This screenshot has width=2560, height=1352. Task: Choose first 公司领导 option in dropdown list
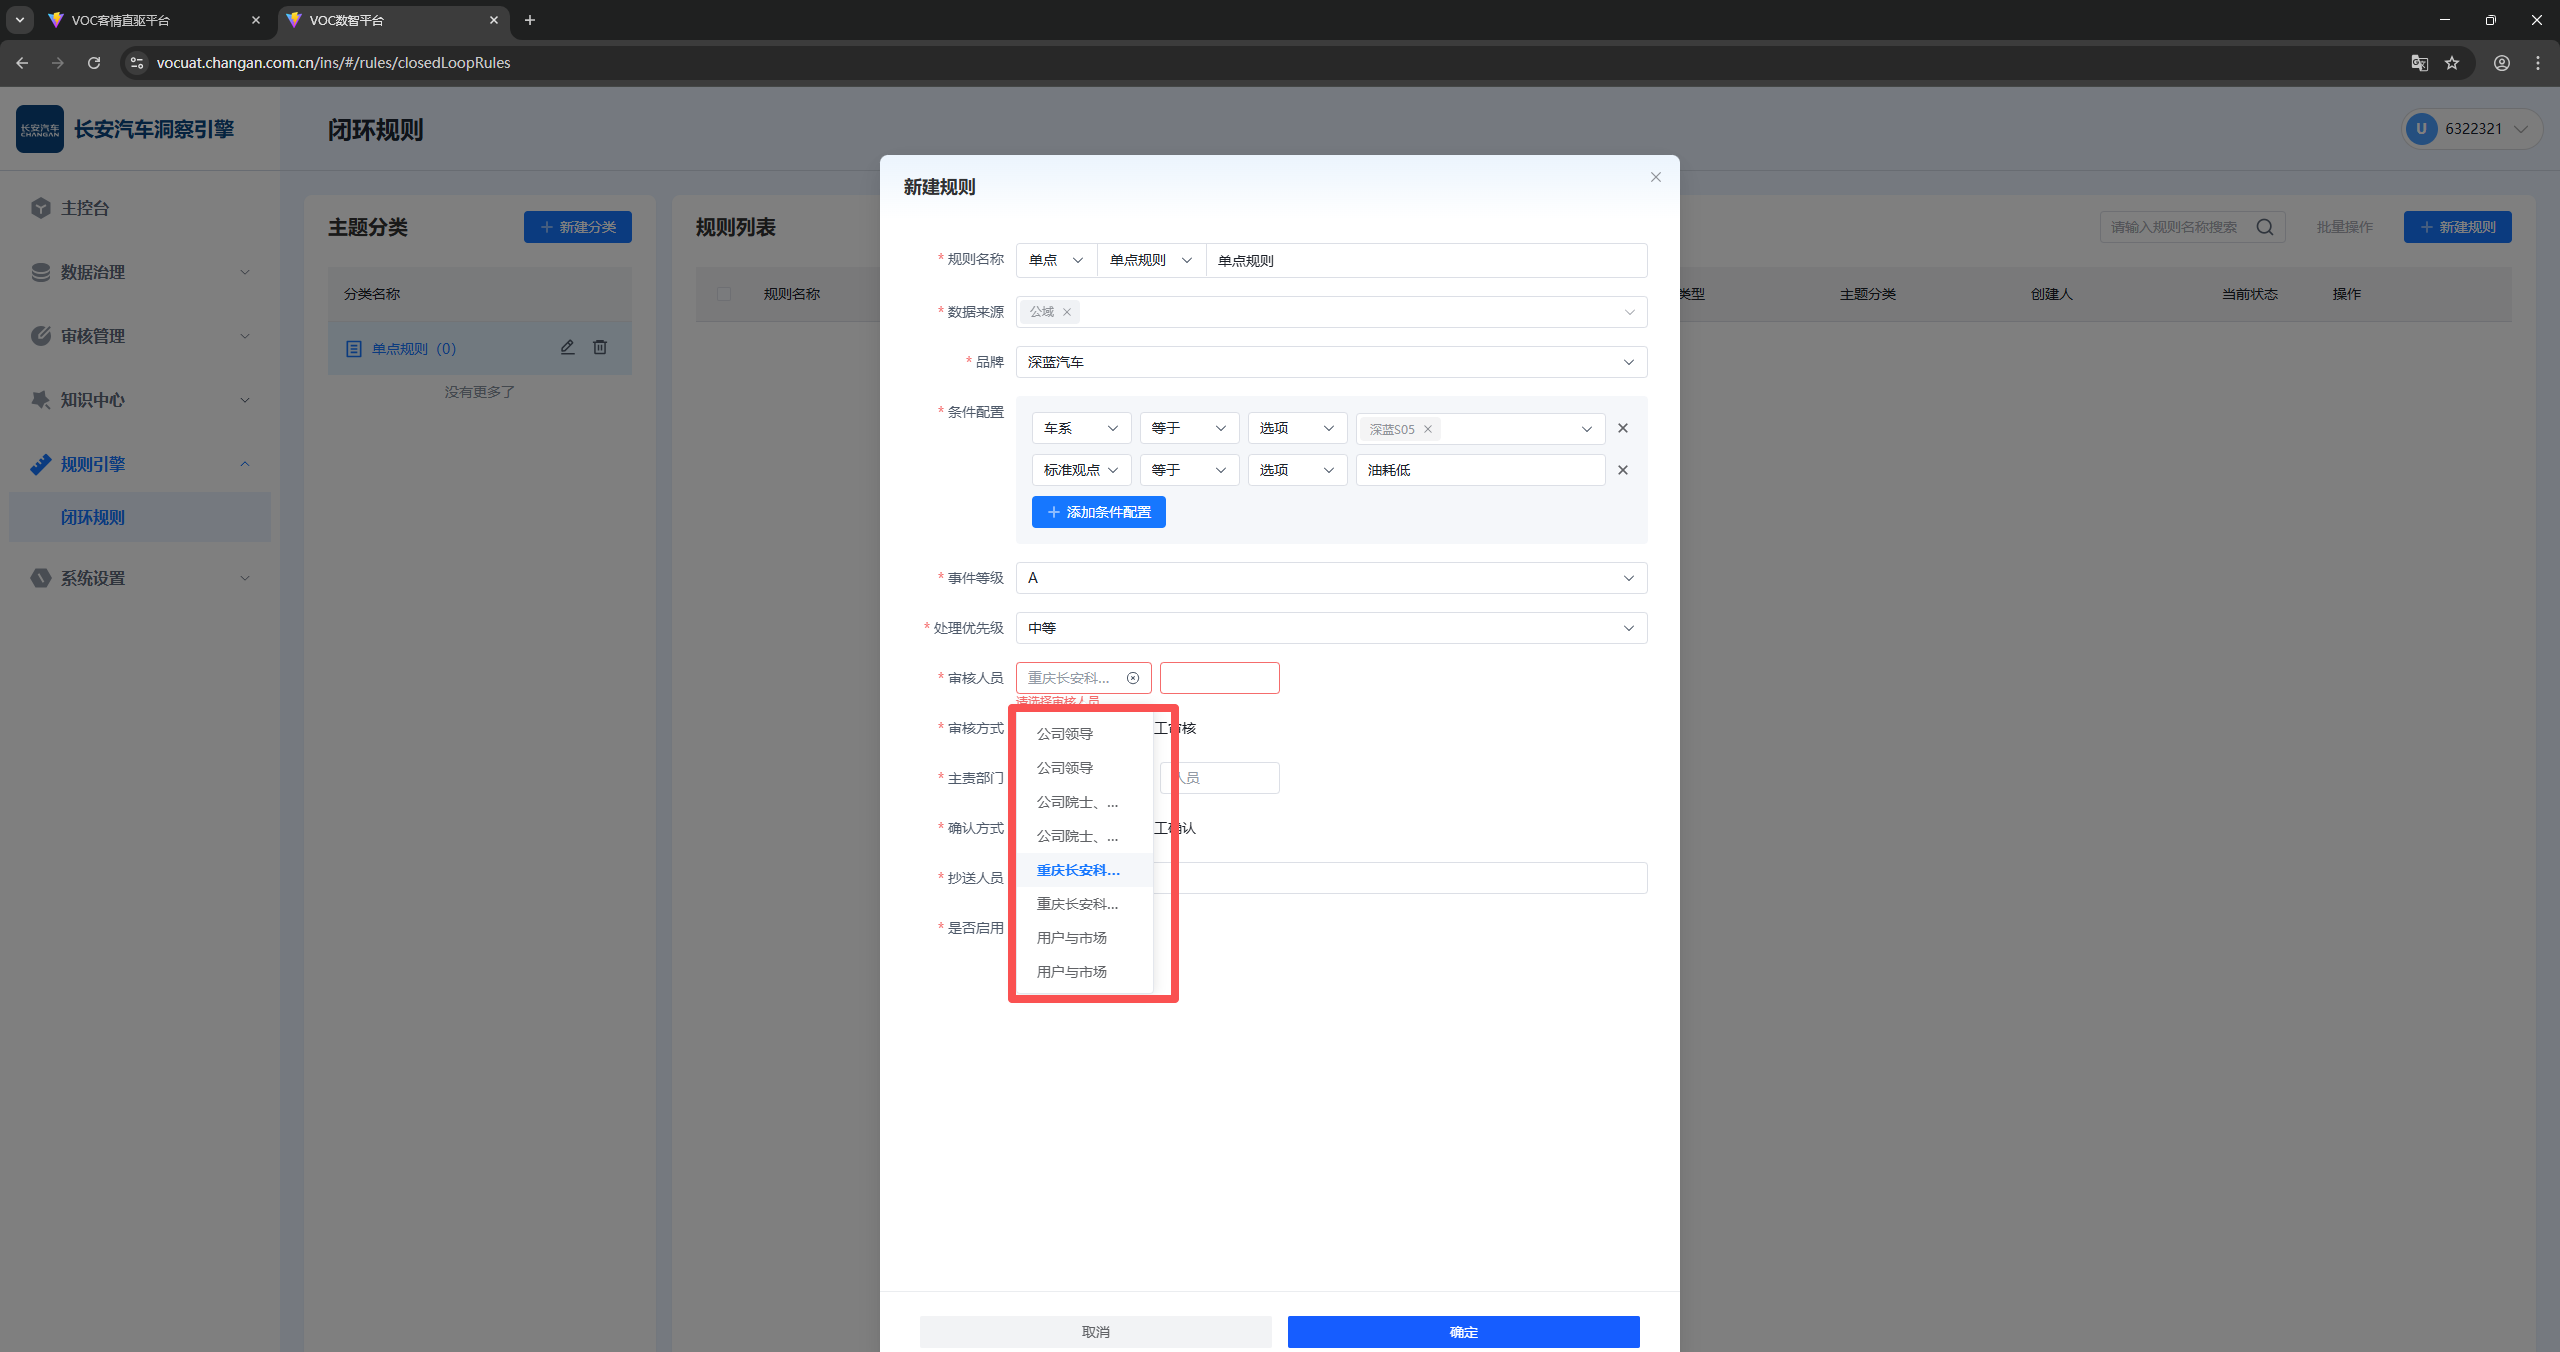tap(1064, 734)
